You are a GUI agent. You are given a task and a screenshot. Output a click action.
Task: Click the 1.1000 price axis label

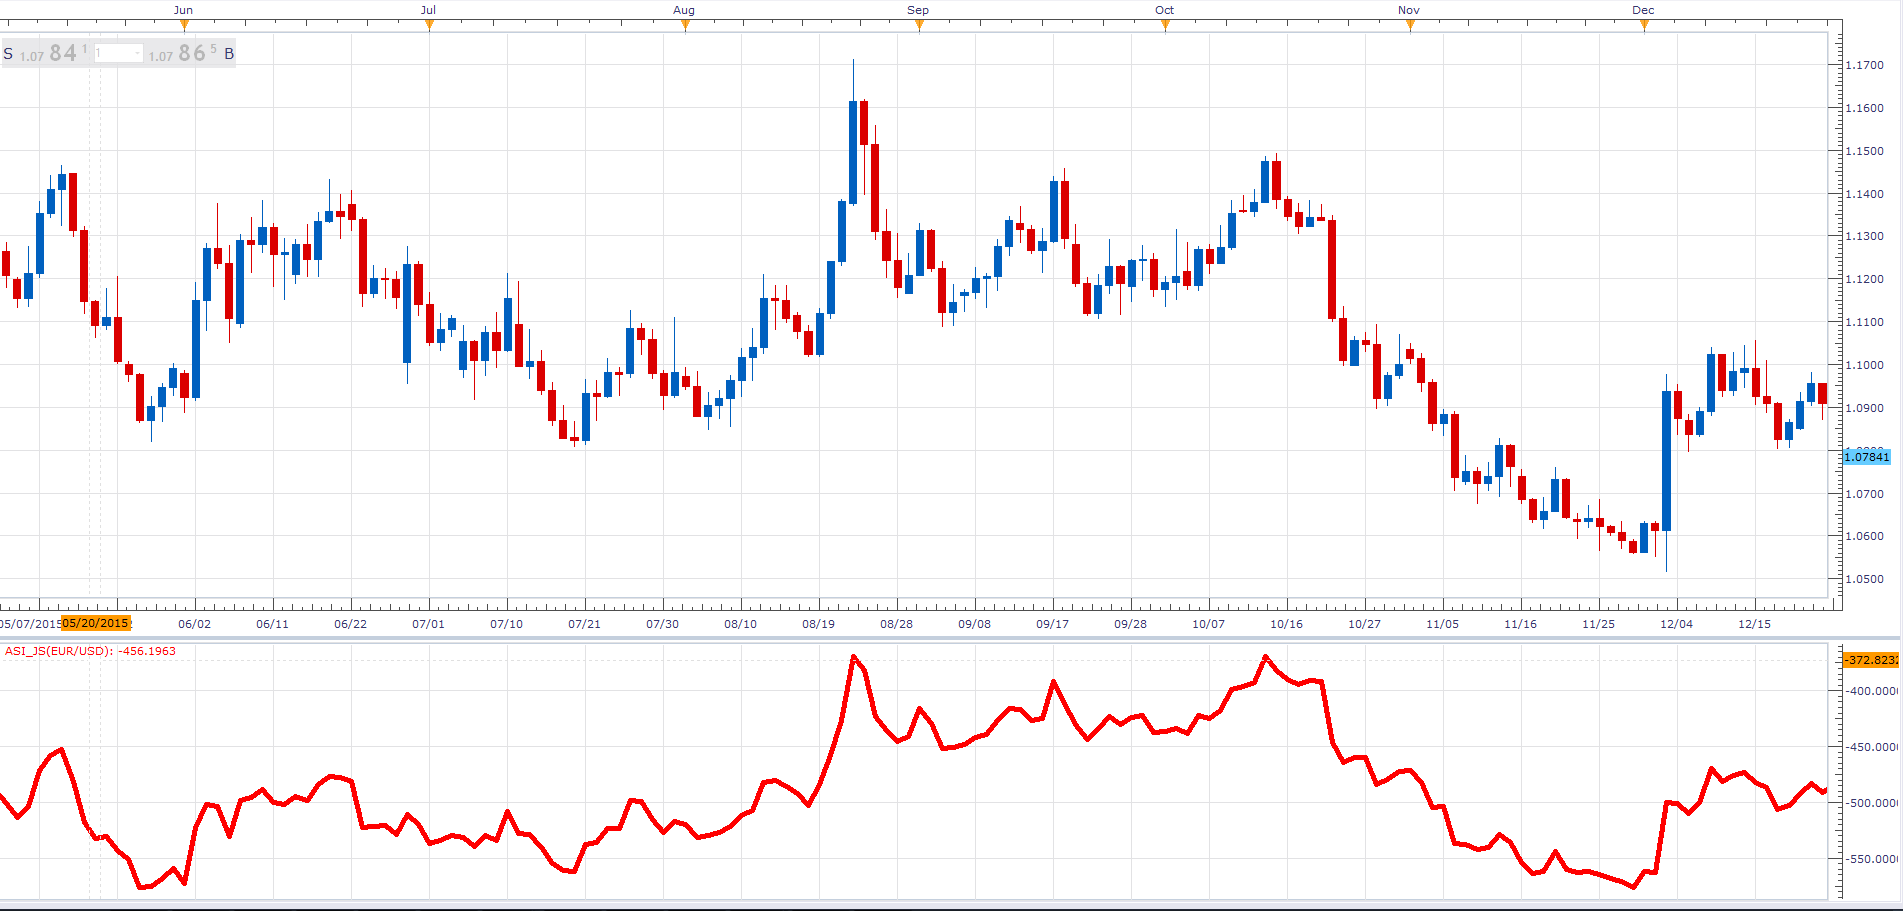tap(1864, 365)
